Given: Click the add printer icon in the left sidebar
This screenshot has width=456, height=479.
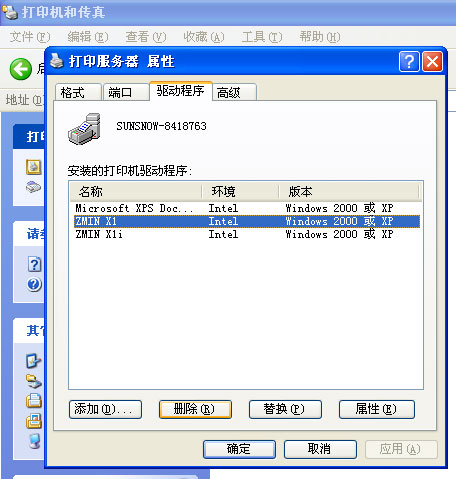Looking at the screenshot, I should (33, 167).
